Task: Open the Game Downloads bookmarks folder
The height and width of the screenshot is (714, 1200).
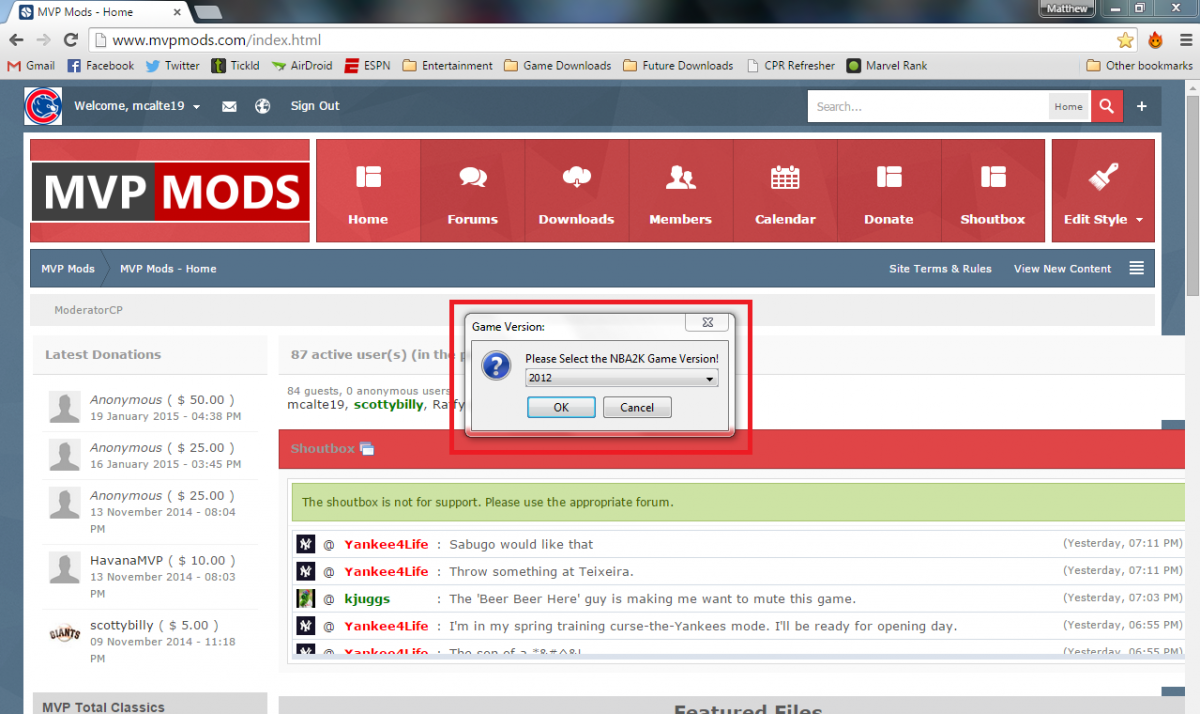Action: pyautogui.click(x=557, y=66)
